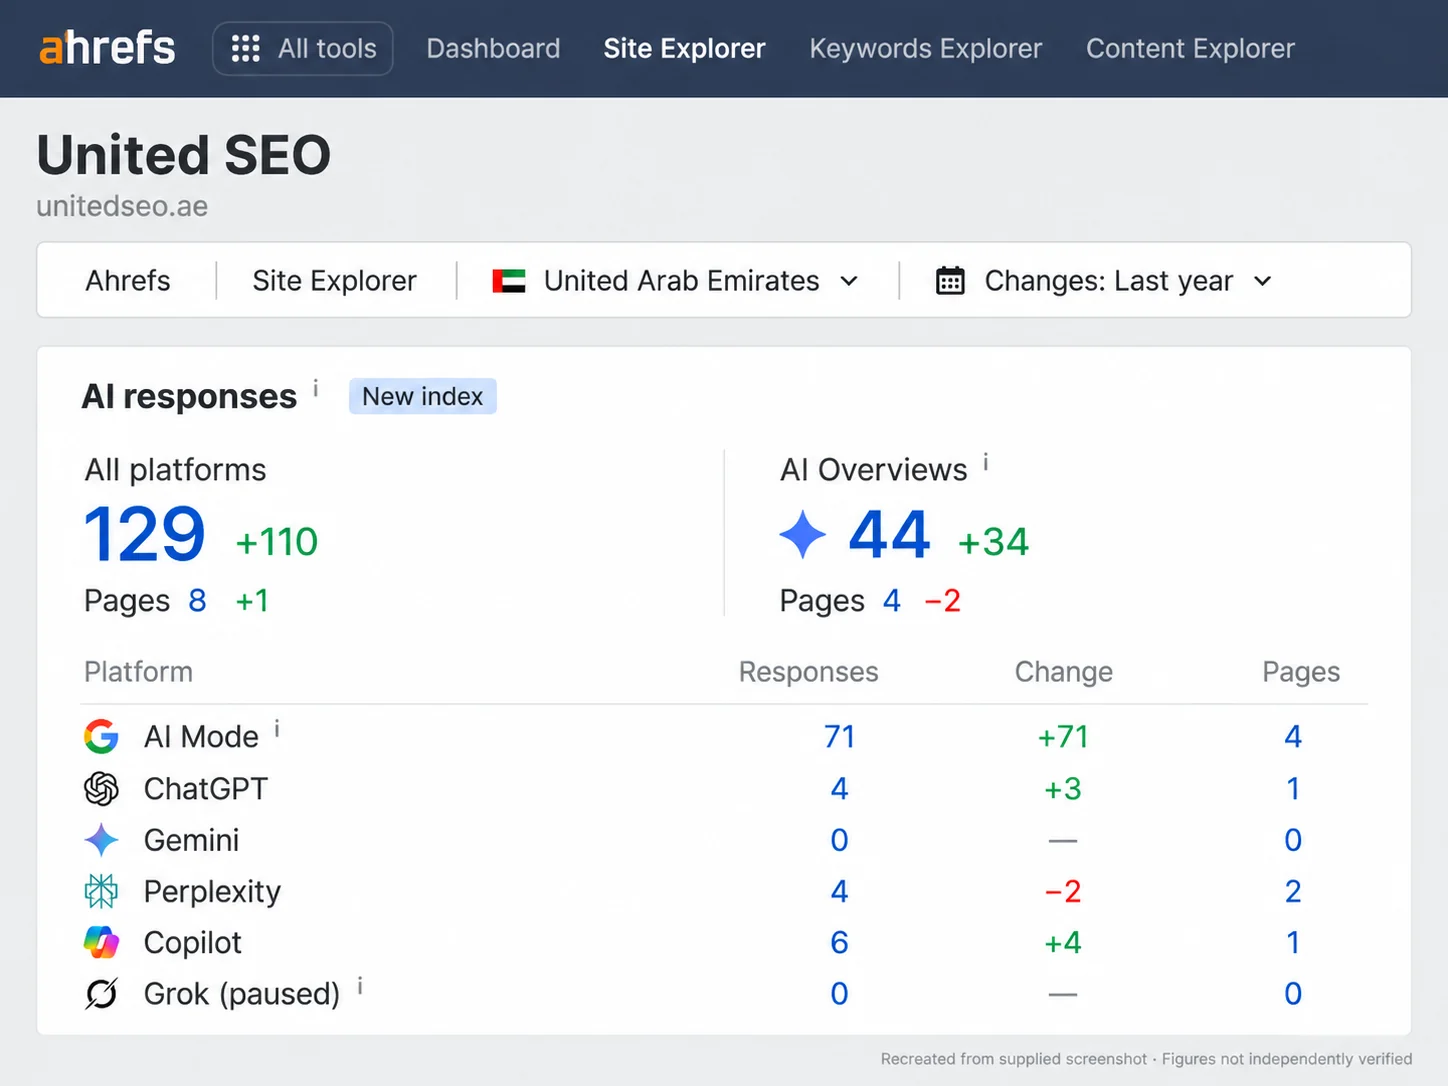Open the Changes: Last year dropdown

point(1104,281)
